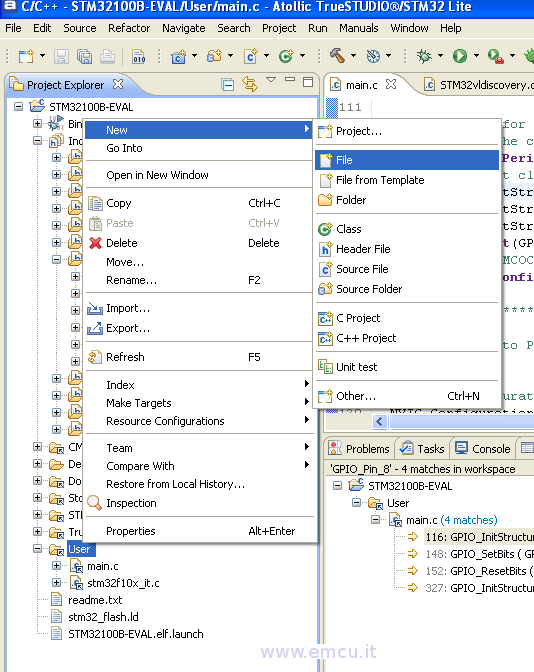
Task: Open dropdown arrow next to Run icon
Action: point(476,56)
